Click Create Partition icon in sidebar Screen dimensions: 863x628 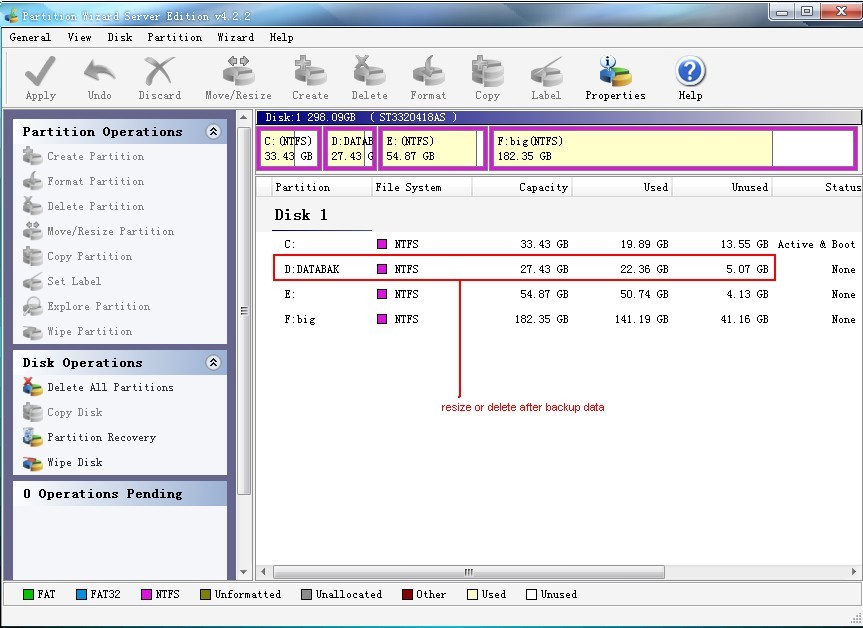pyautogui.click(x=32, y=156)
